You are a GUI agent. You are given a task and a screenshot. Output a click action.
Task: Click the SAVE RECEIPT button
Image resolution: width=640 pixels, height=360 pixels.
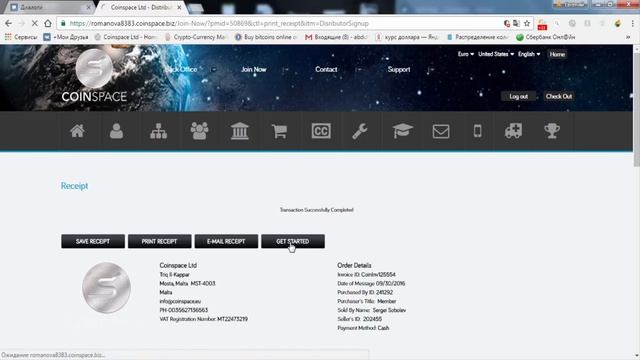click(93, 241)
